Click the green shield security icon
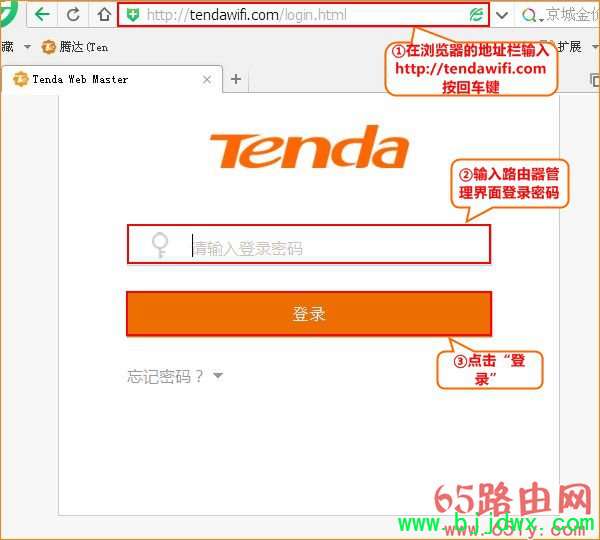Image resolution: width=600 pixels, height=540 pixels. pyautogui.click(x=132, y=15)
